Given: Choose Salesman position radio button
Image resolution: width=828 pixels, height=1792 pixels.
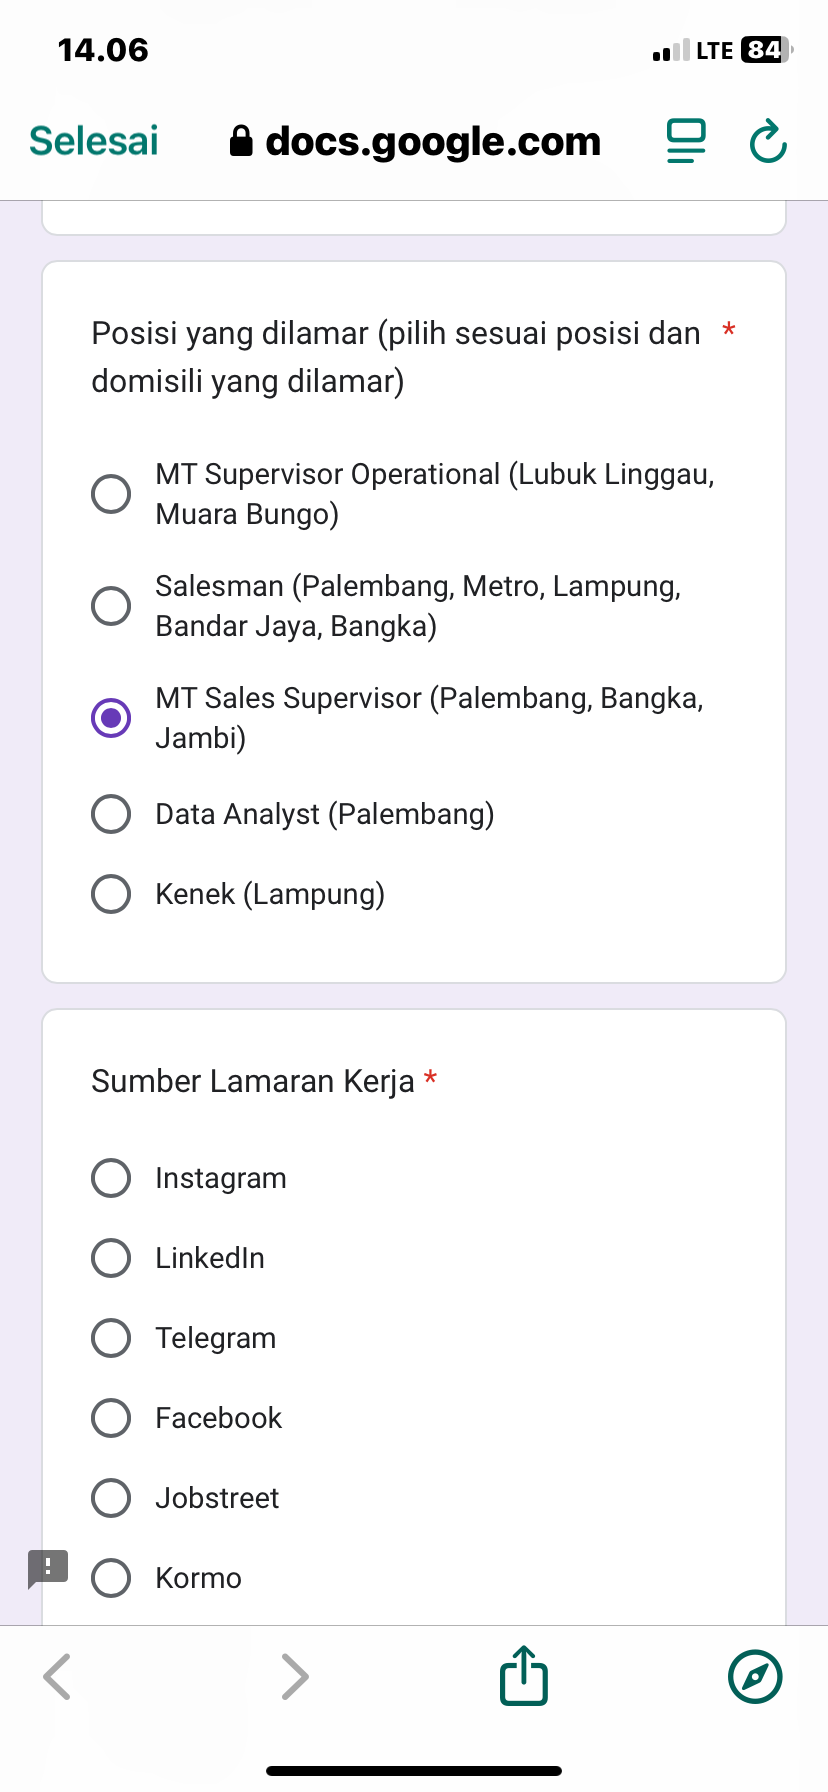Looking at the screenshot, I should 111,606.
